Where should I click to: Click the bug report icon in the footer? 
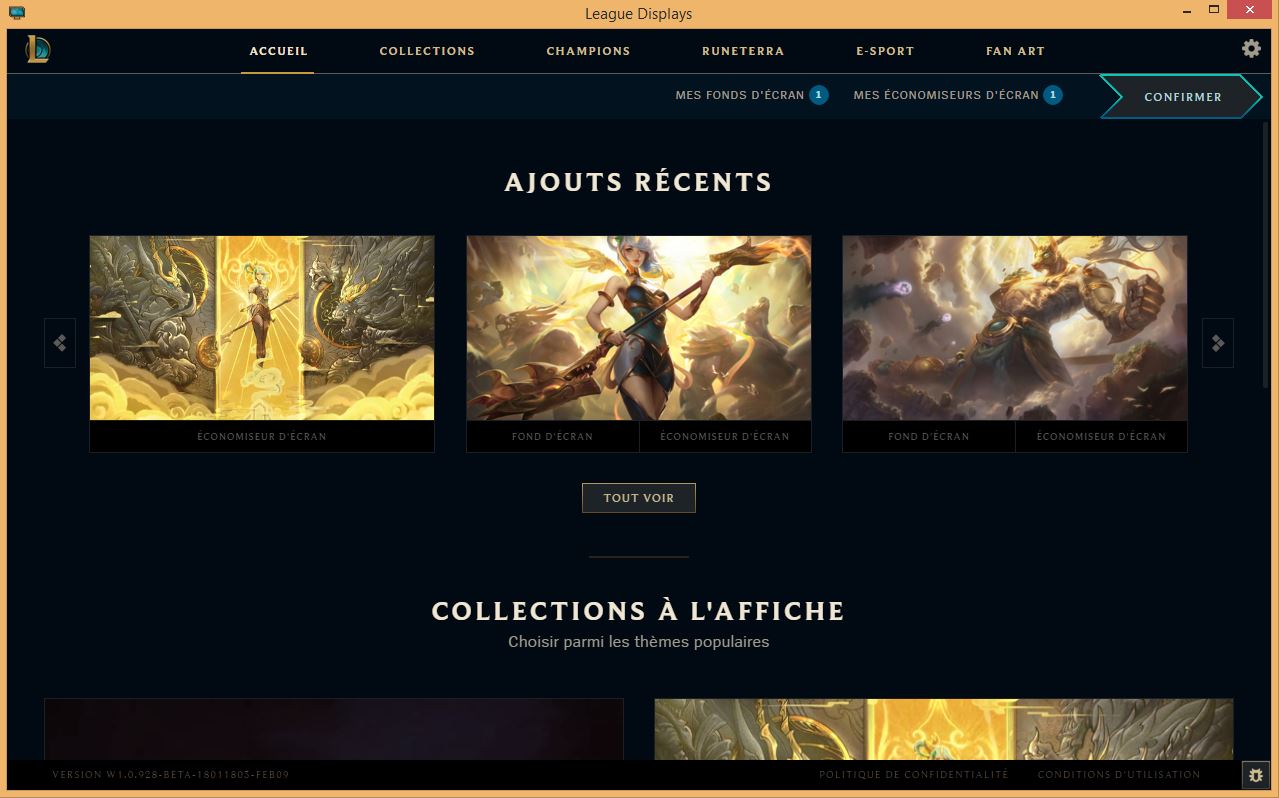pyautogui.click(x=1256, y=775)
